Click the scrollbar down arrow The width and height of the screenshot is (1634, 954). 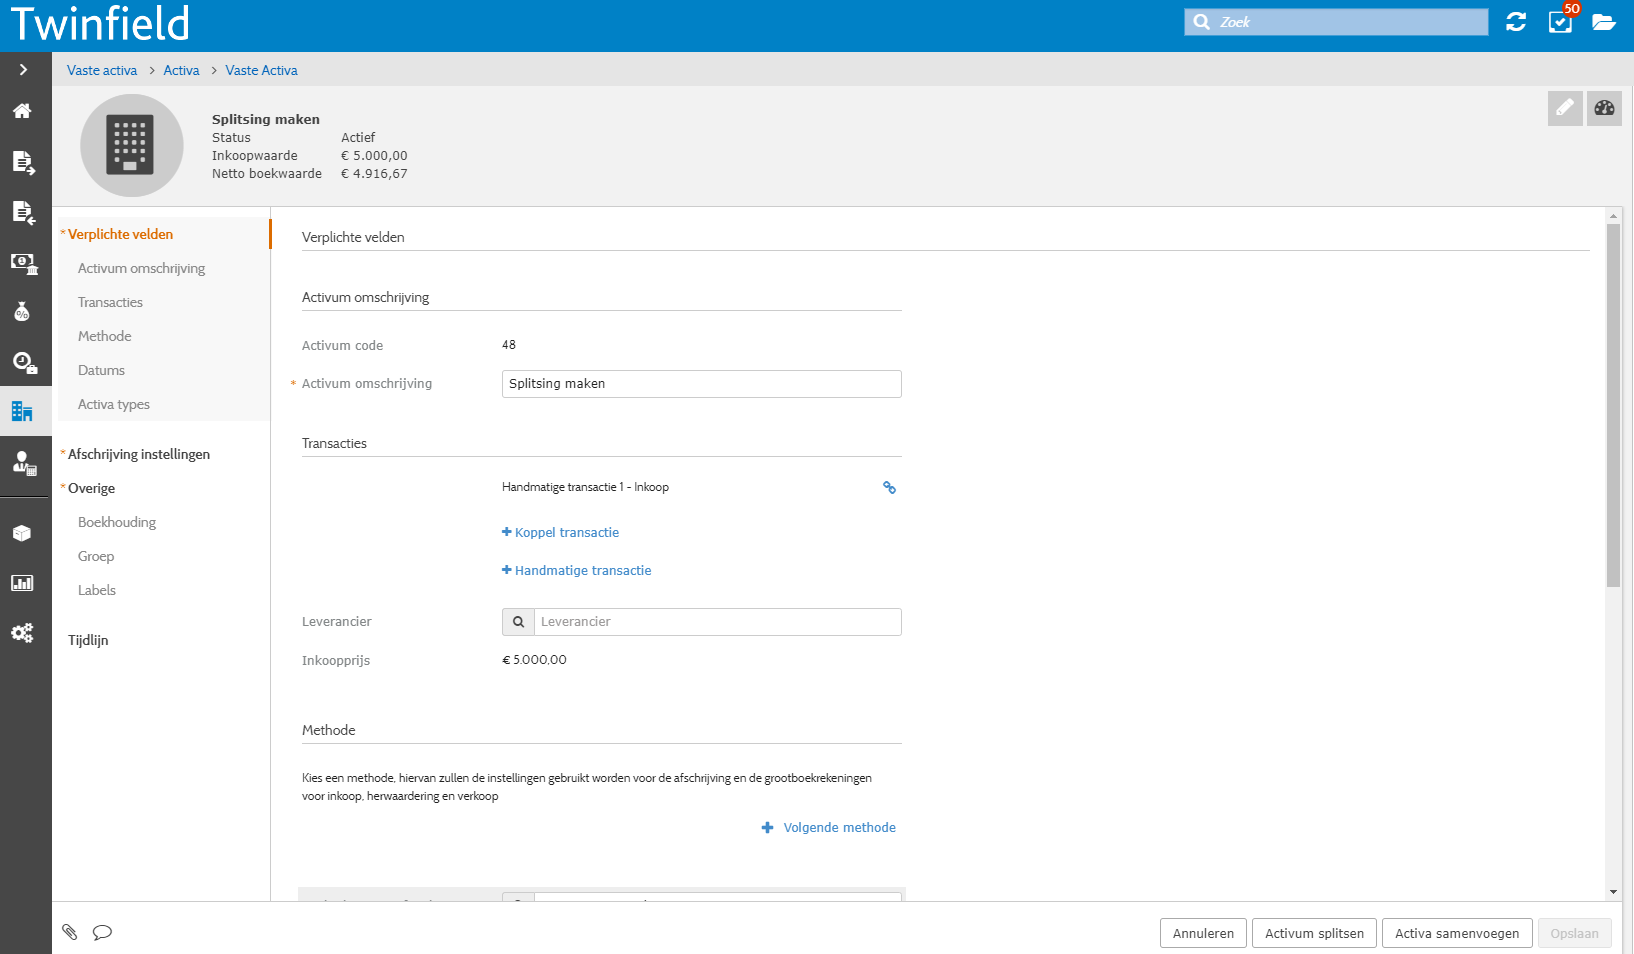(x=1613, y=892)
